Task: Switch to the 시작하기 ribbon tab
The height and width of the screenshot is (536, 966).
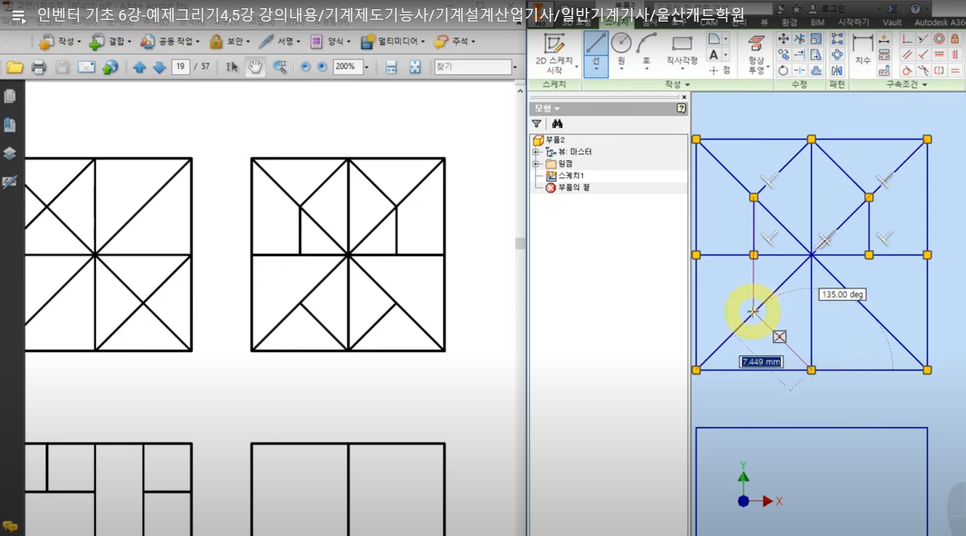Action: pos(853,23)
